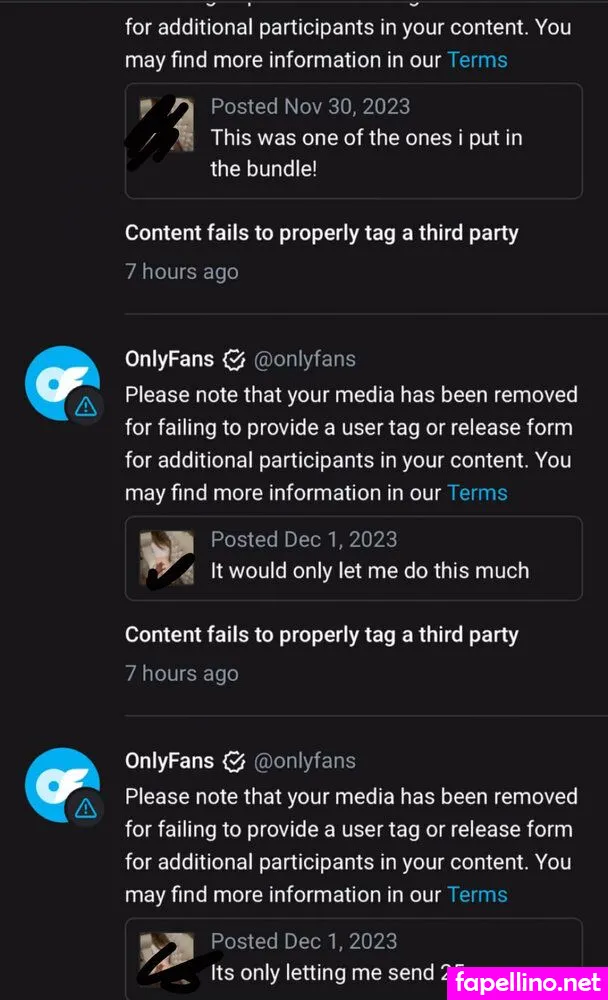Click the verified checkmark beside the second OnlyFans name
The height and width of the screenshot is (1000, 608).
click(x=234, y=360)
